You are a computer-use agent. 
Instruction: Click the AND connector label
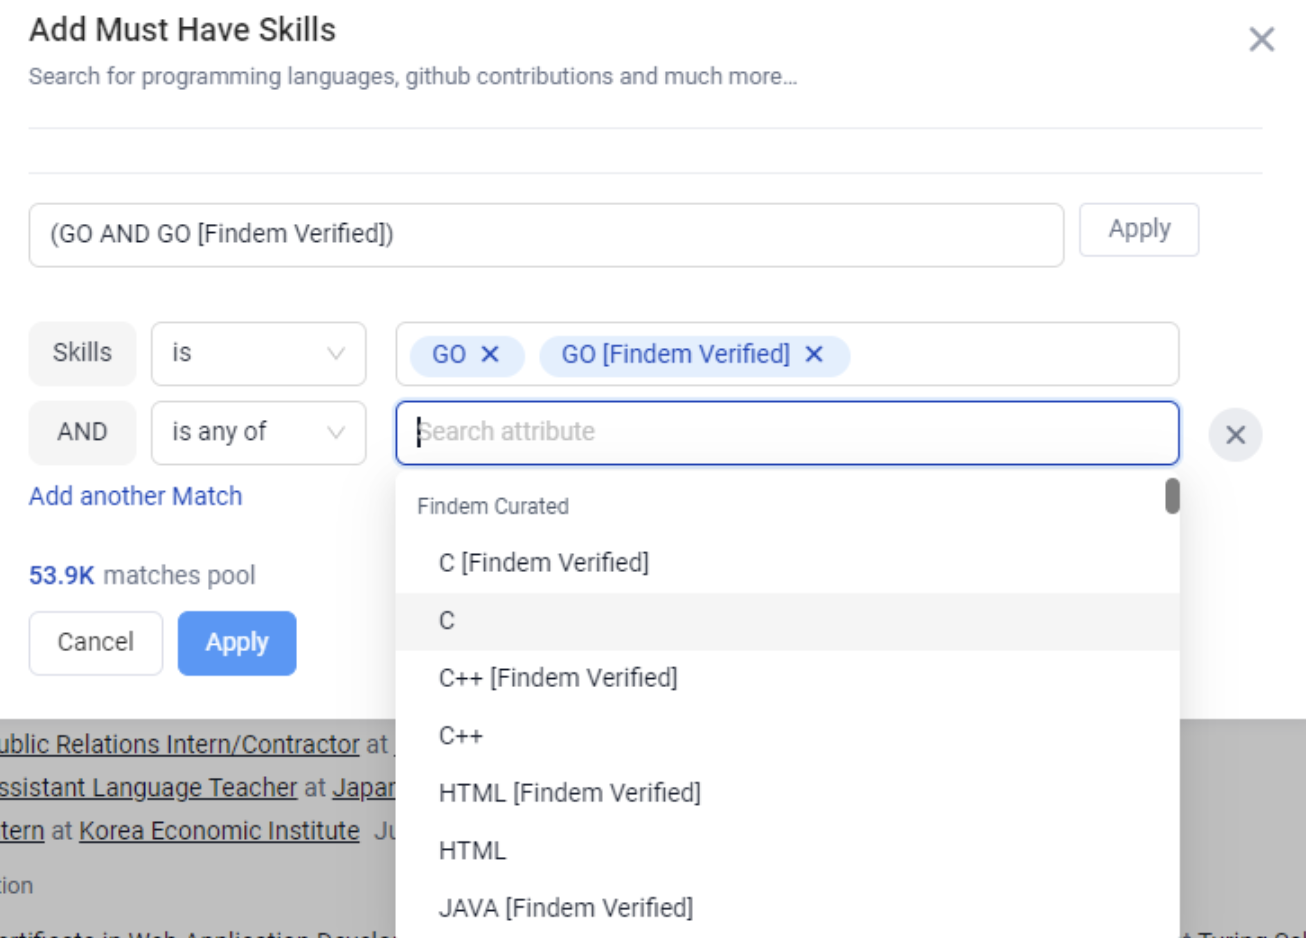tap(82, 432)
